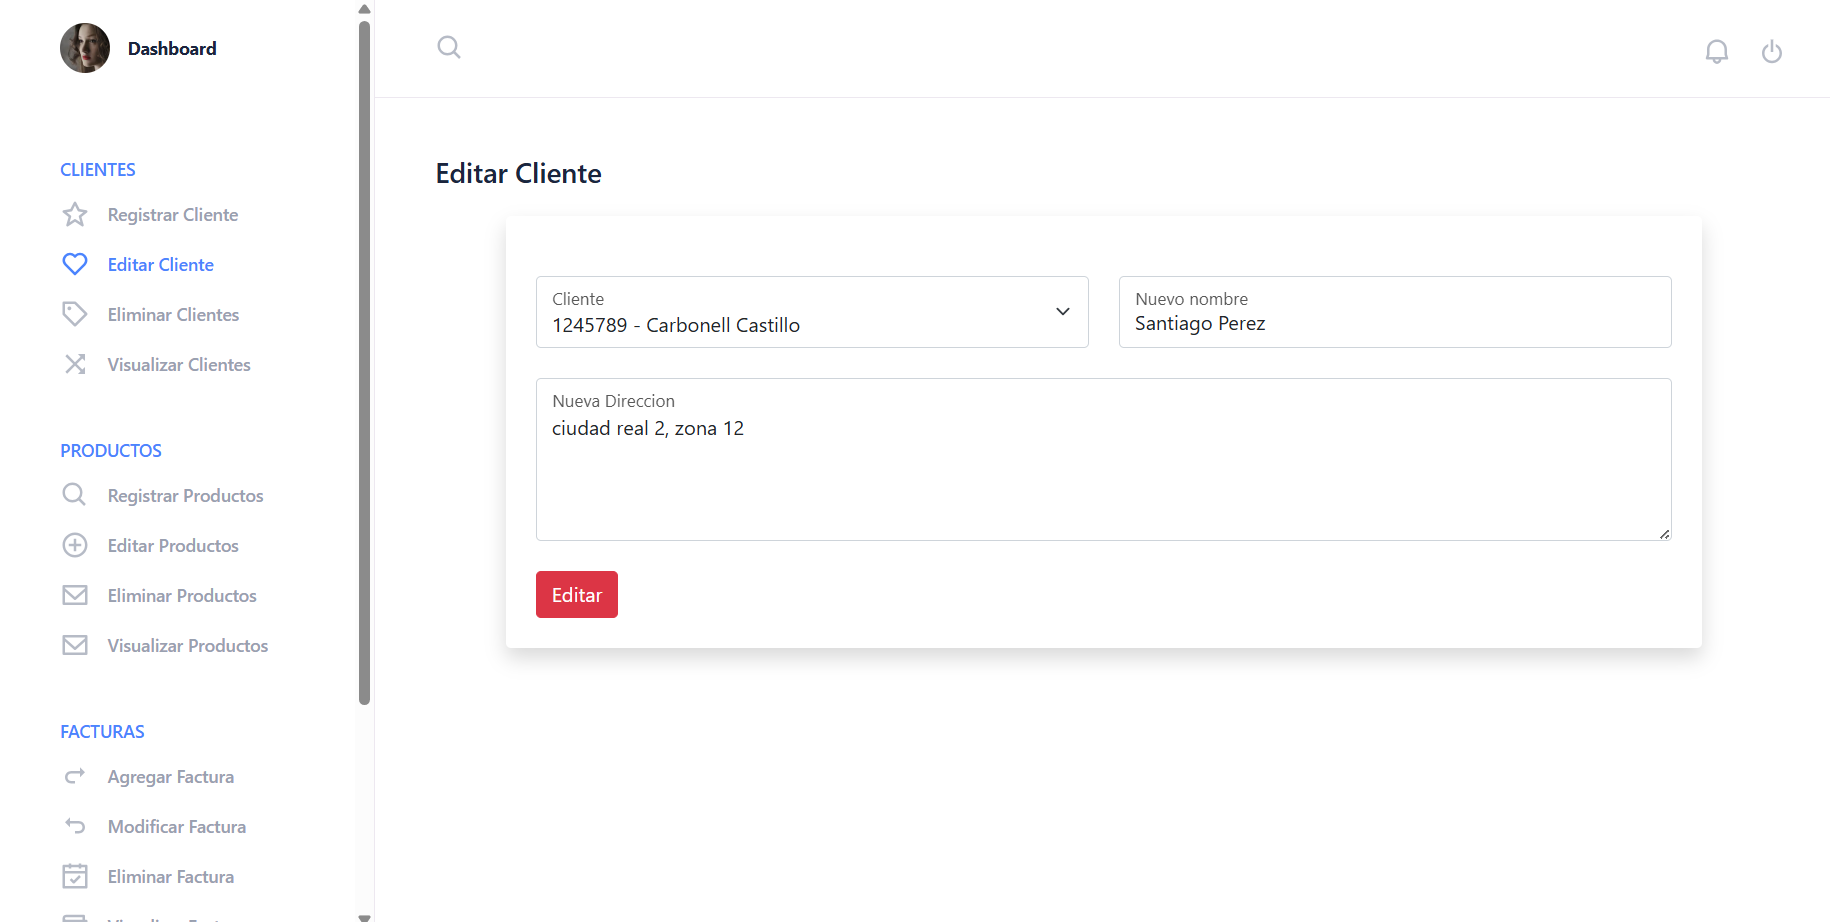
Task: Open the Dashboard link
Action: click(x=171, y=47)
